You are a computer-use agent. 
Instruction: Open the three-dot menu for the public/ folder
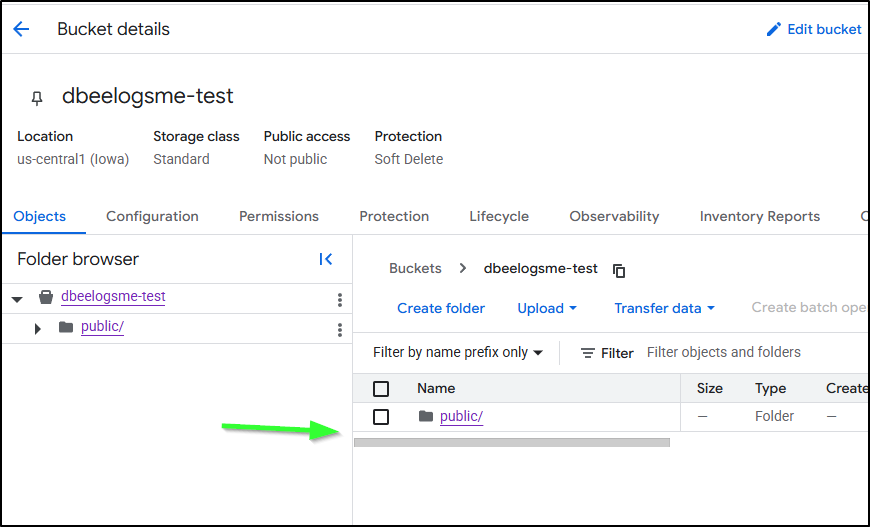click(340, 329)
